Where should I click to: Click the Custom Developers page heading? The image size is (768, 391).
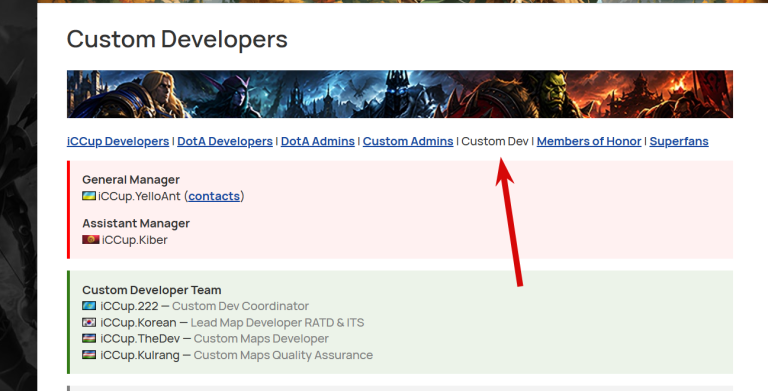(x=177, y=39)
